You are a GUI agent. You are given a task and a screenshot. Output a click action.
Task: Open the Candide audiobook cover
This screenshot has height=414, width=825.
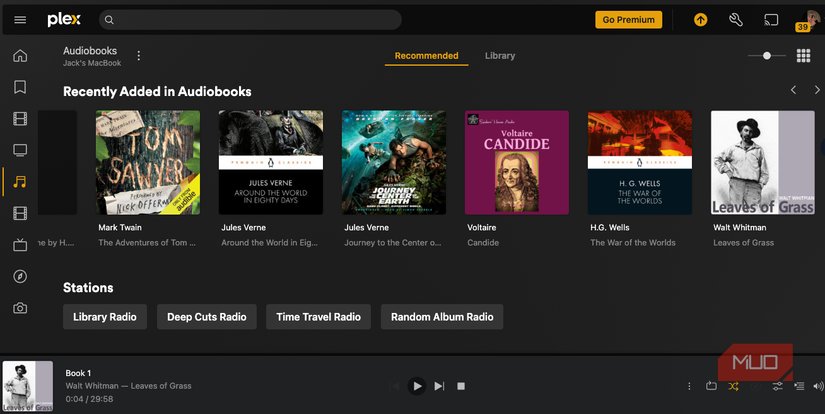[x=517, y=162]
